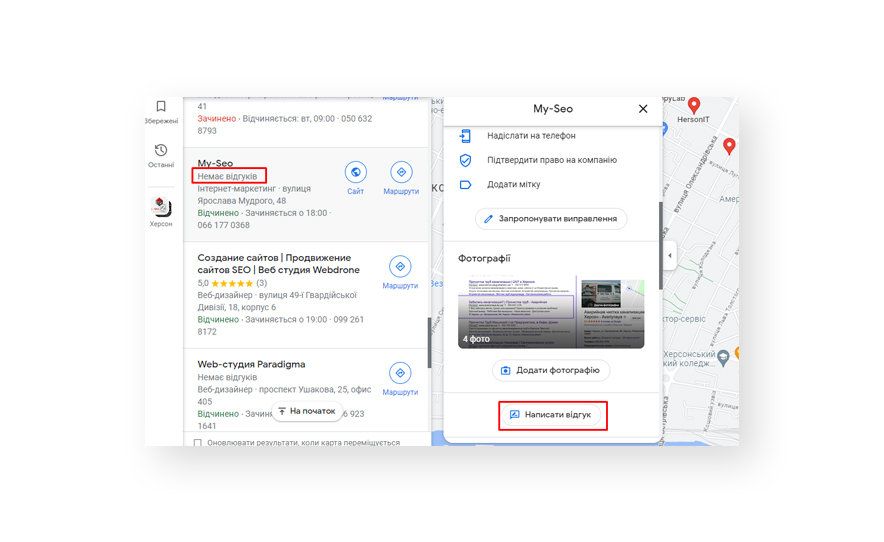Close the My-Seo details panel

pos(643,109)
